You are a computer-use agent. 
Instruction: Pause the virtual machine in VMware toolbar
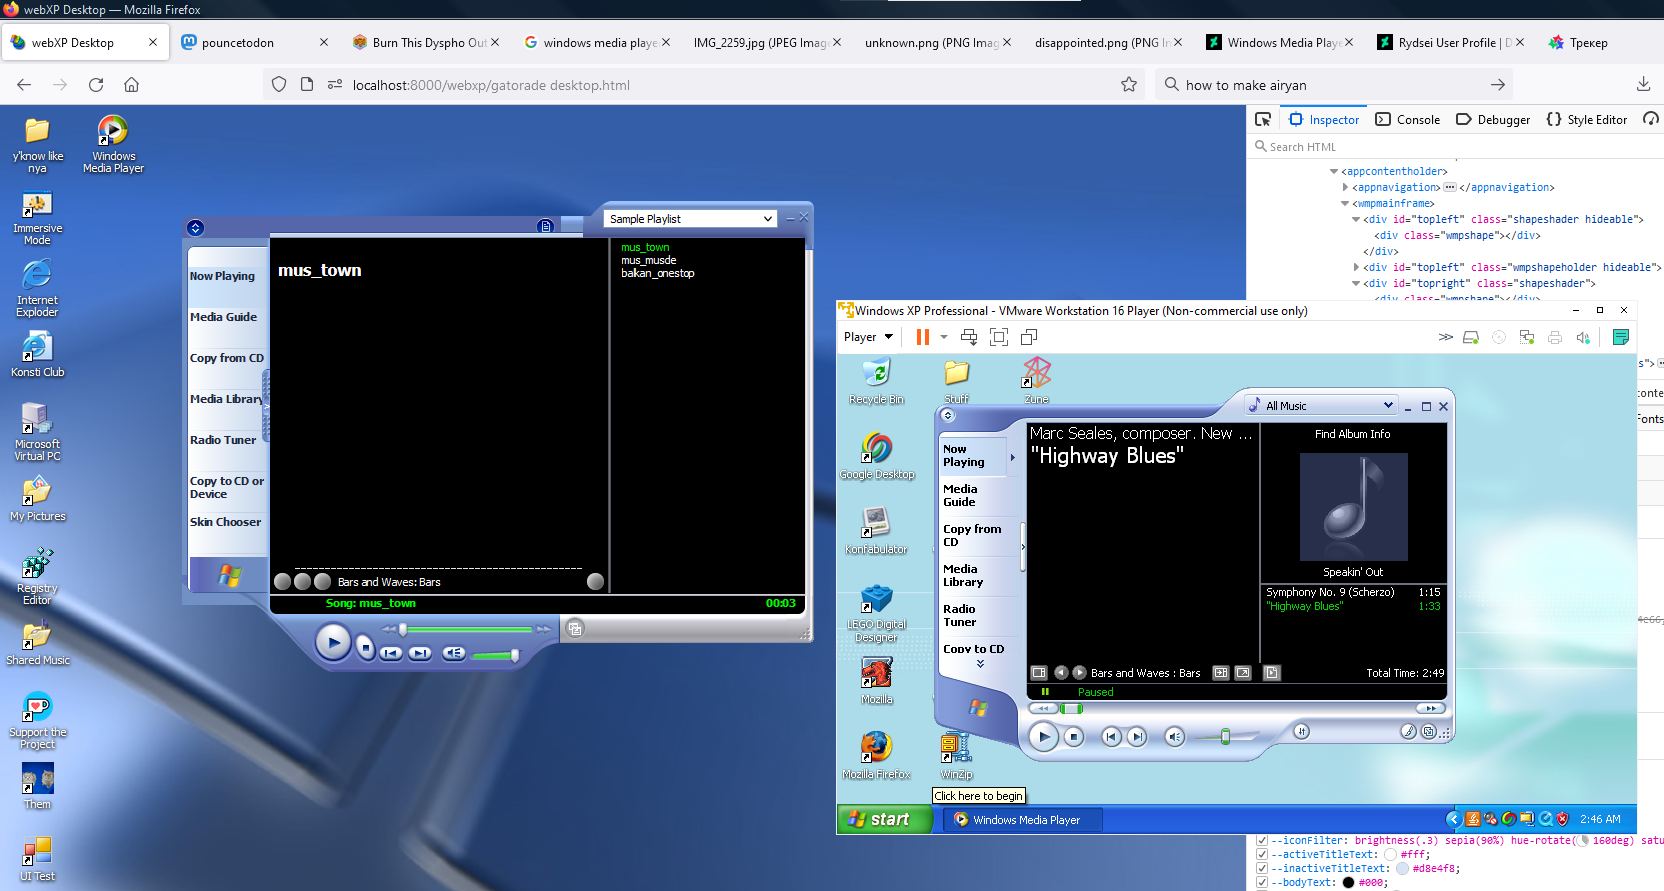click(x=922, y=337)
